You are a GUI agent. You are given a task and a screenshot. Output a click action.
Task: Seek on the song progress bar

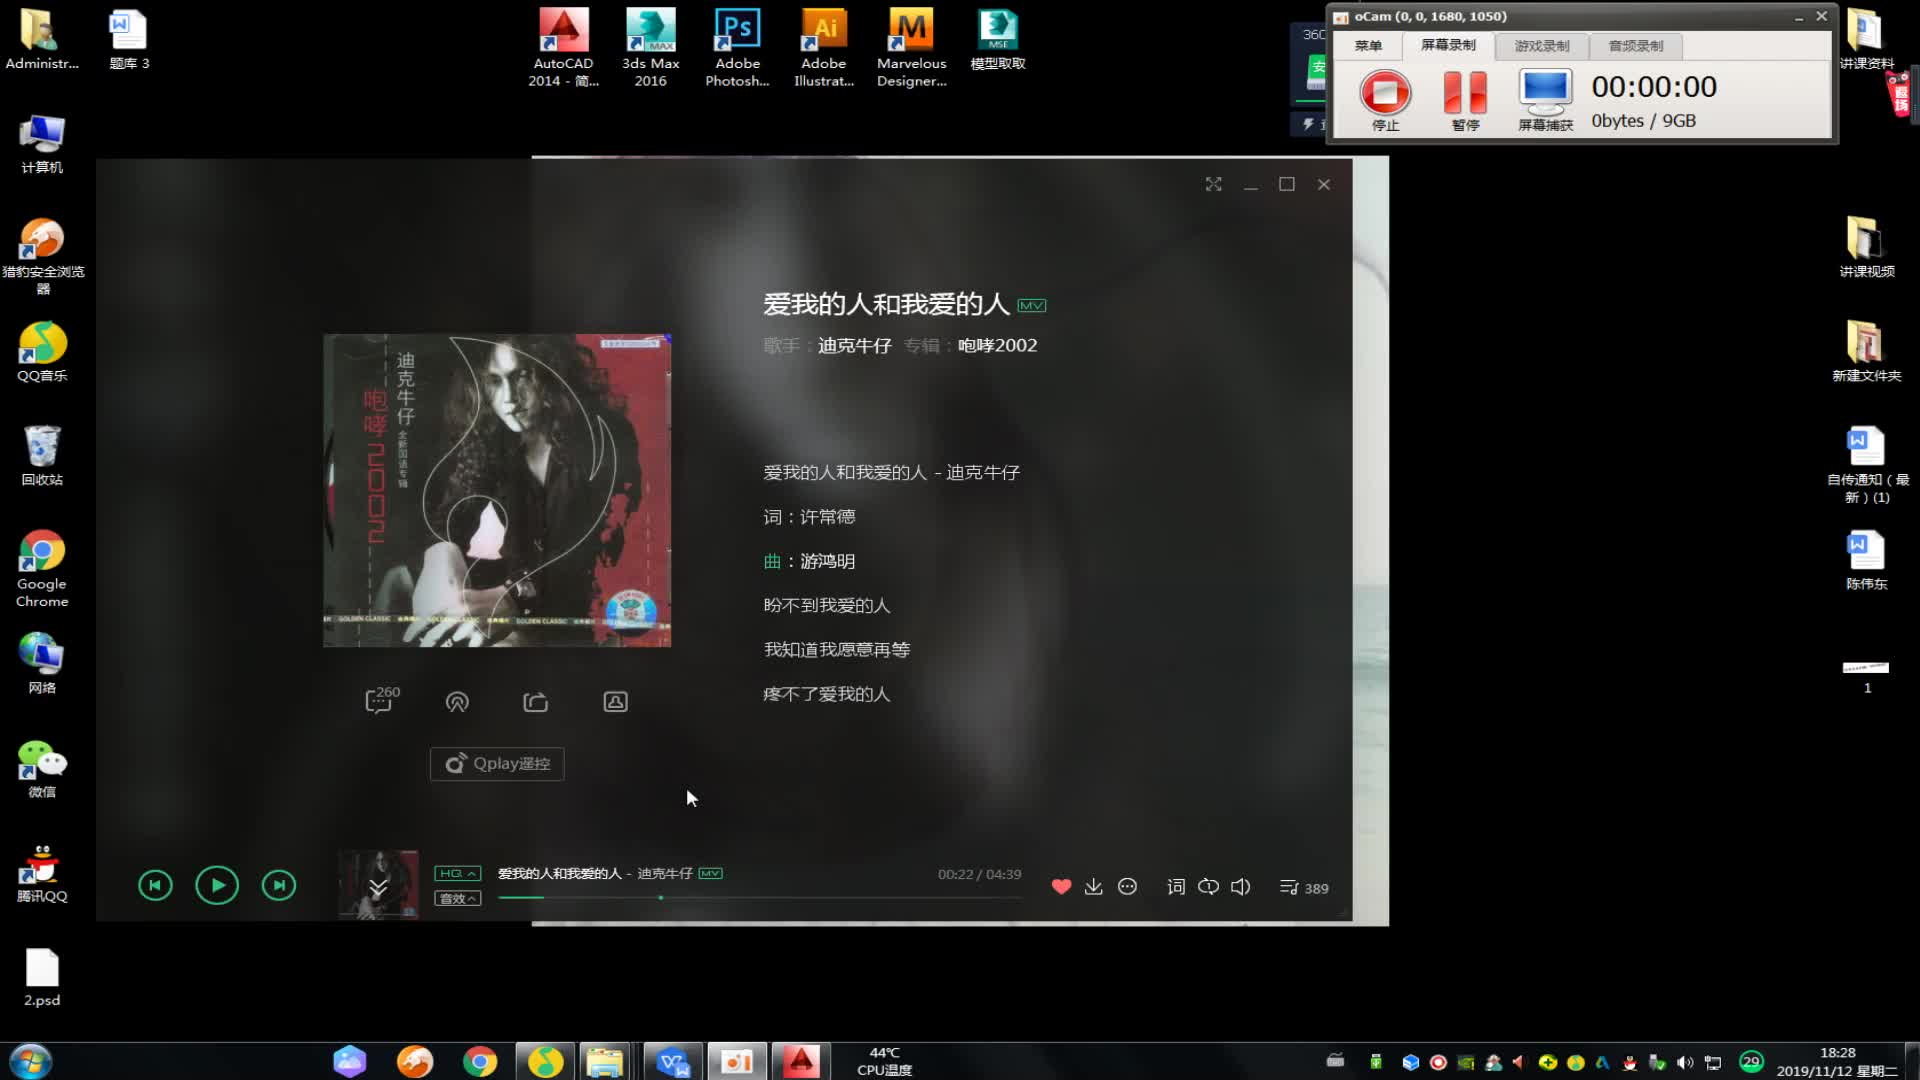pyautogui.click(x=760, y=898)
